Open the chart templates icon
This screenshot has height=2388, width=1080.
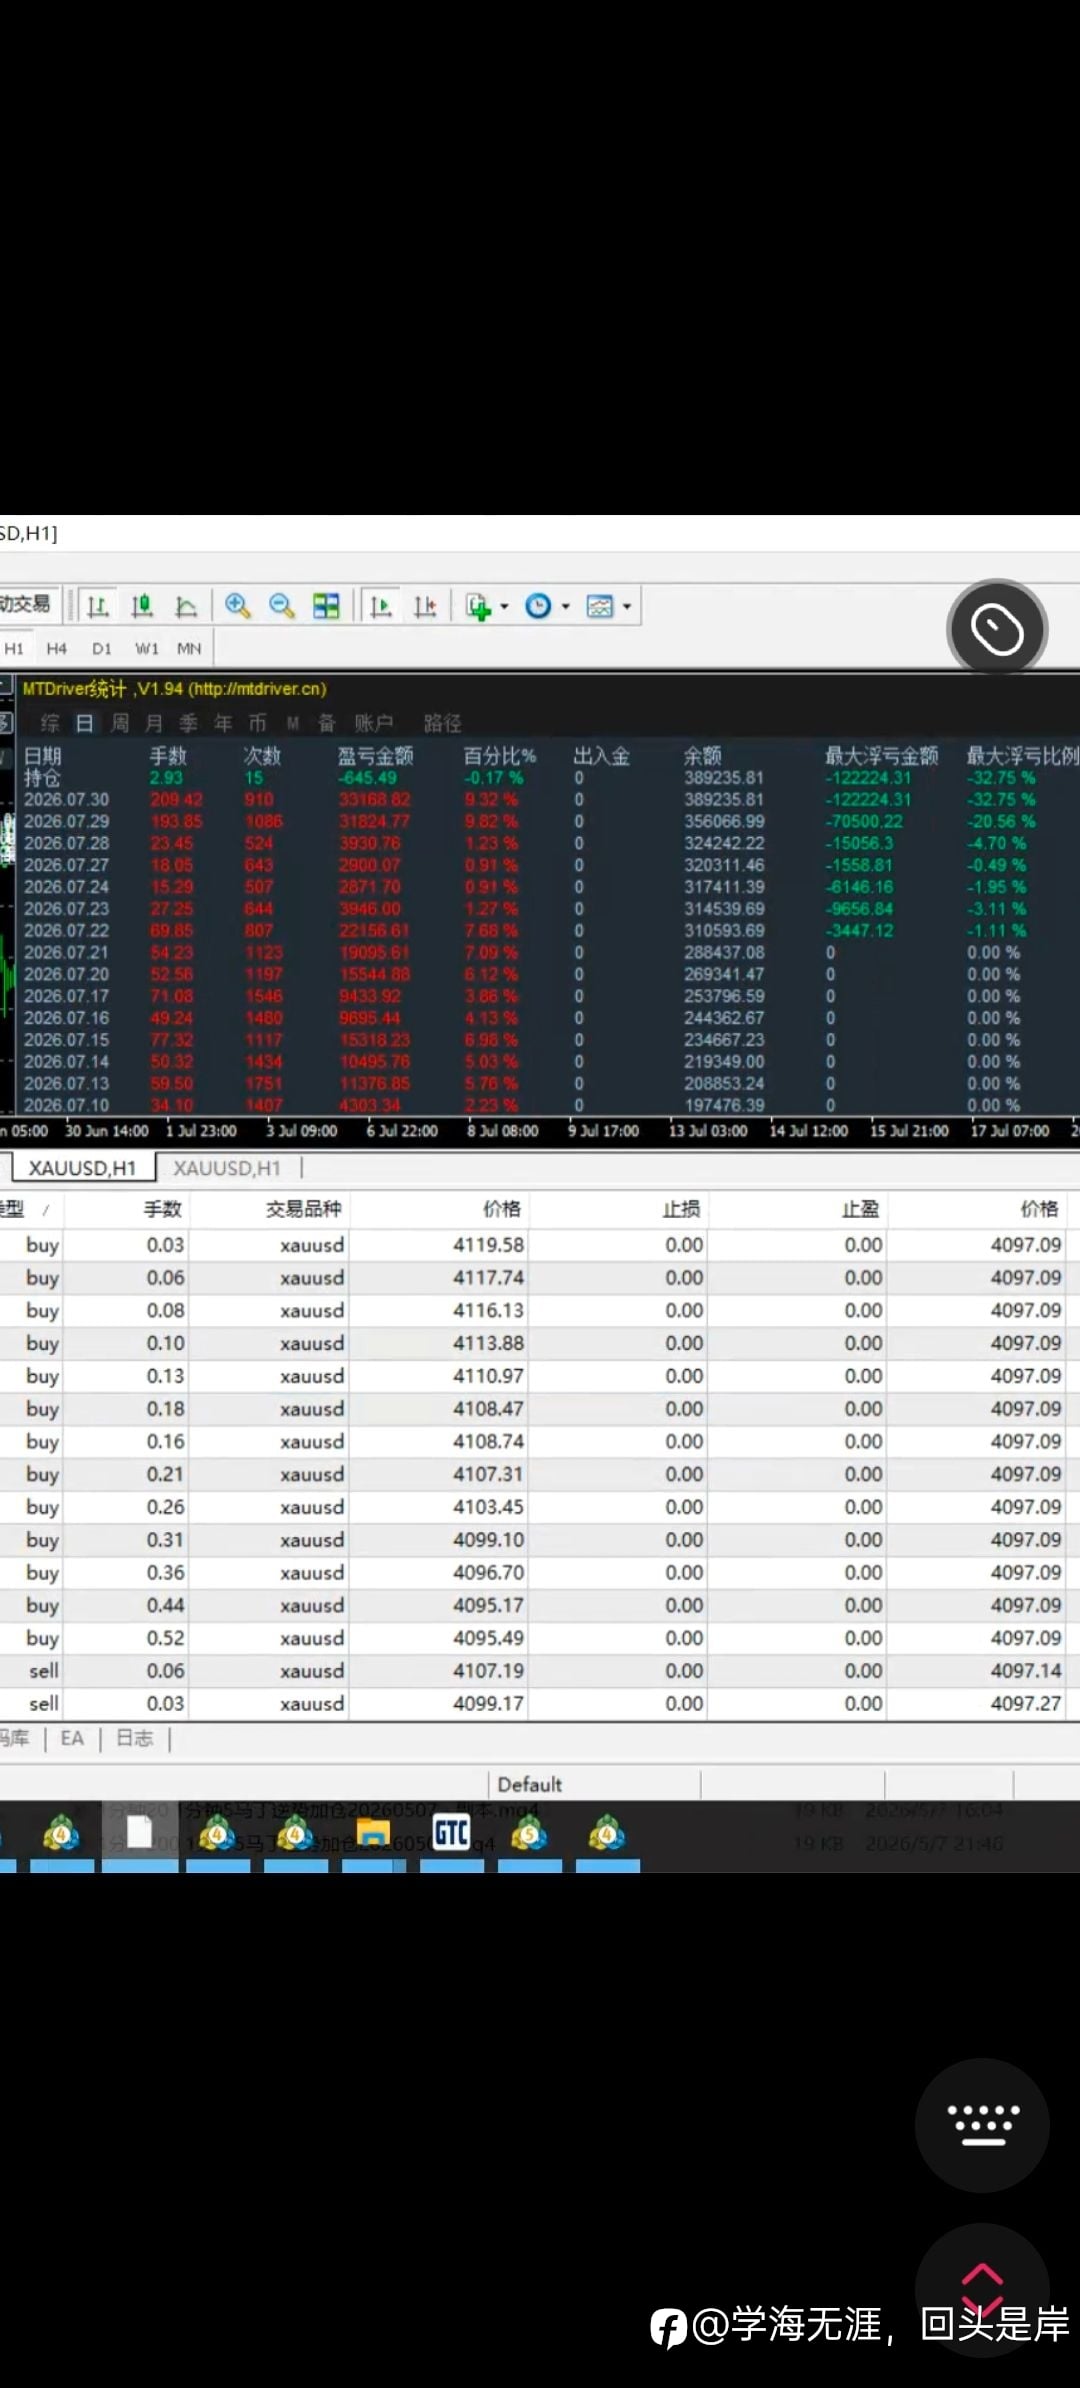point(600,606)
